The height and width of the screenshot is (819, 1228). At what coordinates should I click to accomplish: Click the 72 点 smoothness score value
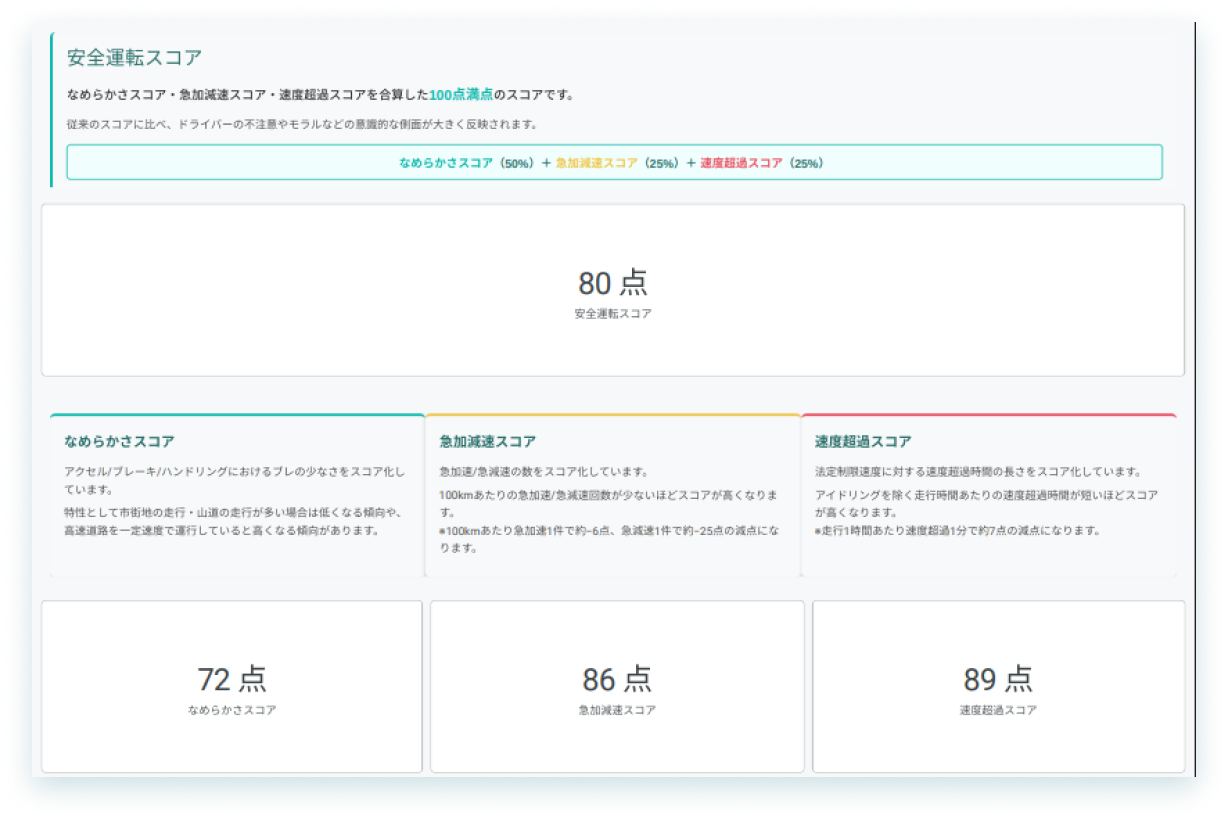(x=232, y=680)
